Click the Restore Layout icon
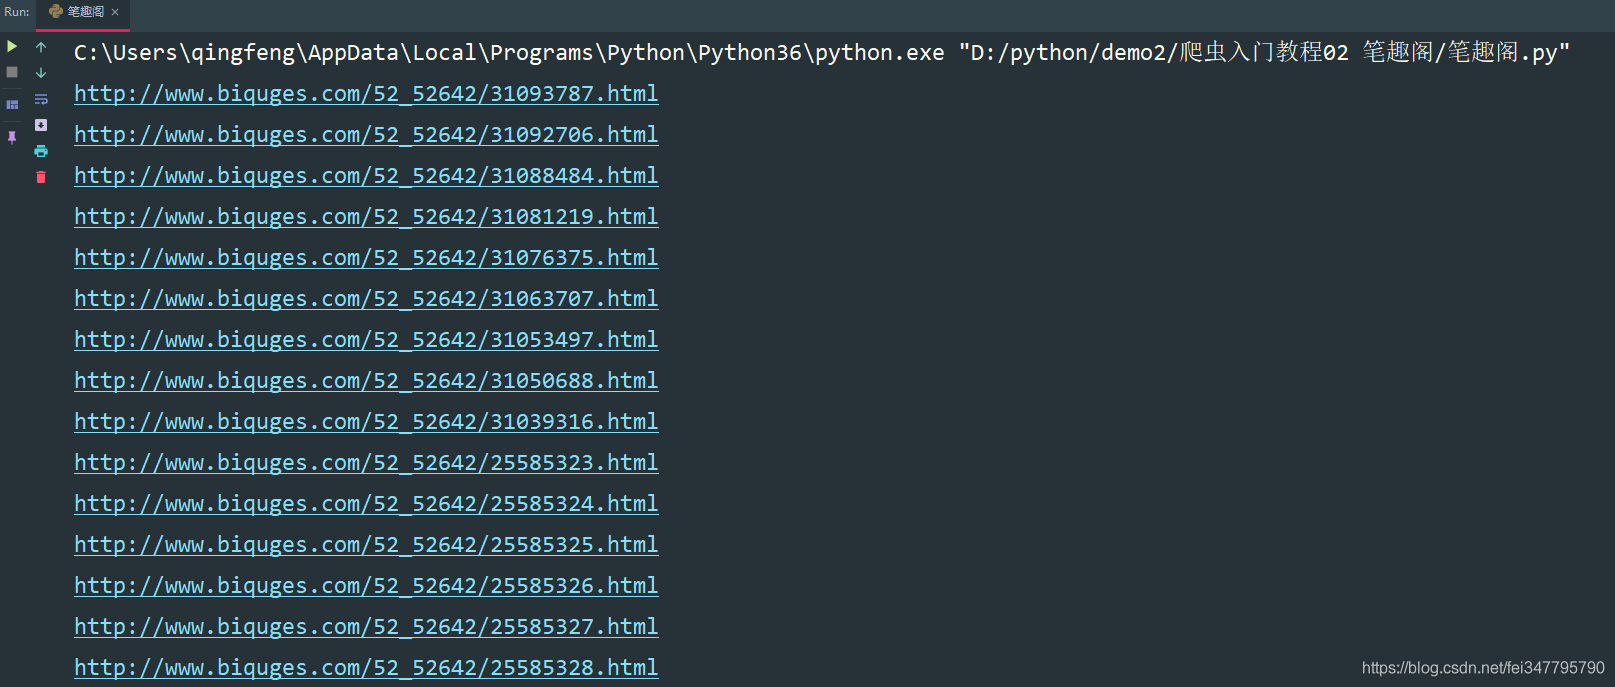 click(x=12, y=104)
